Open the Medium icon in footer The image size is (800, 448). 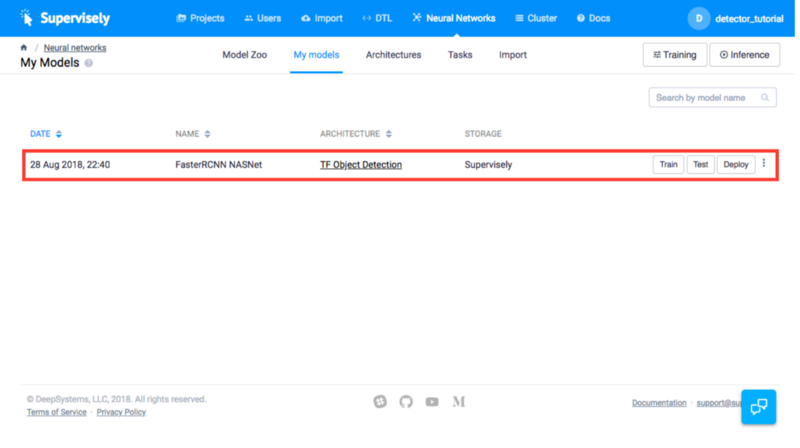459,402
